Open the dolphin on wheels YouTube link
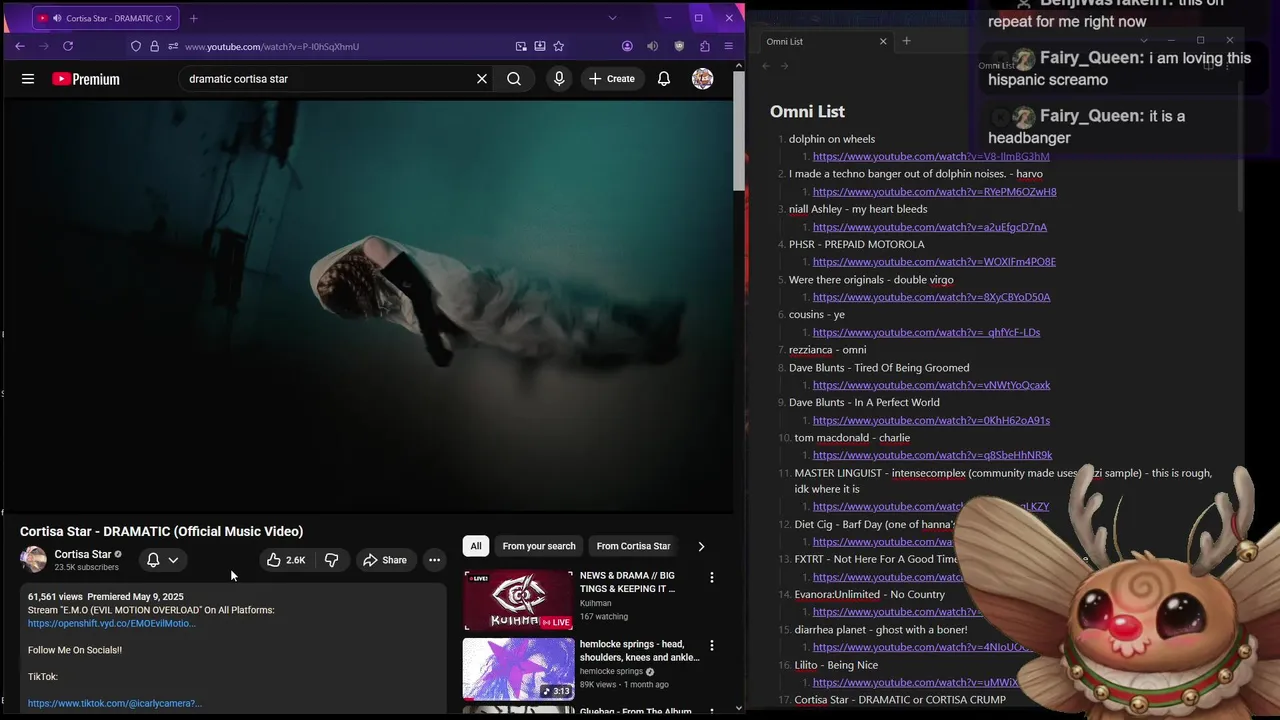1280x720 pixels. [x=931, y=156]
